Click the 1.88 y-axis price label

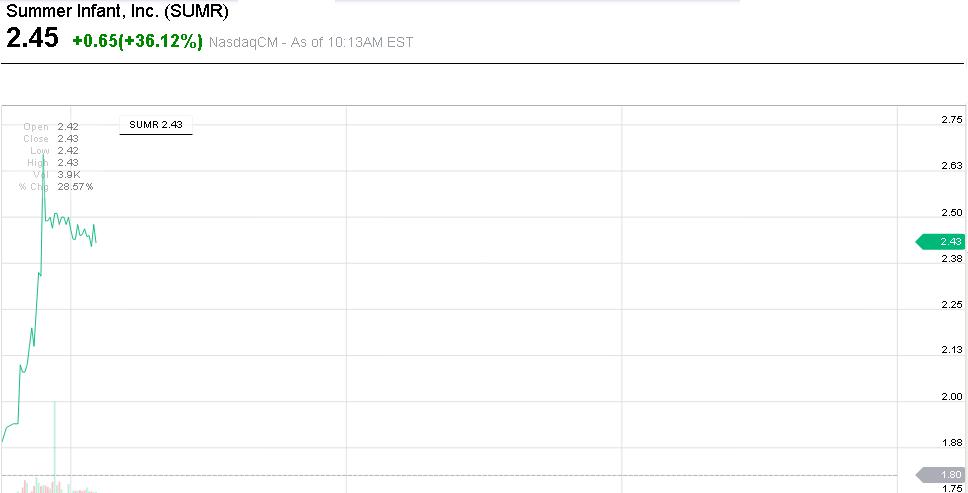[952, 443]
